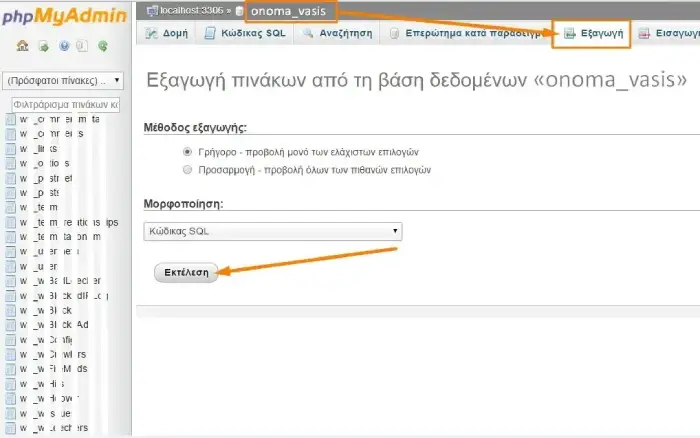Image resolution: width=700 pixels, height=438 pixels.
Task: Open the users table name link
Action: coord(39,267)
